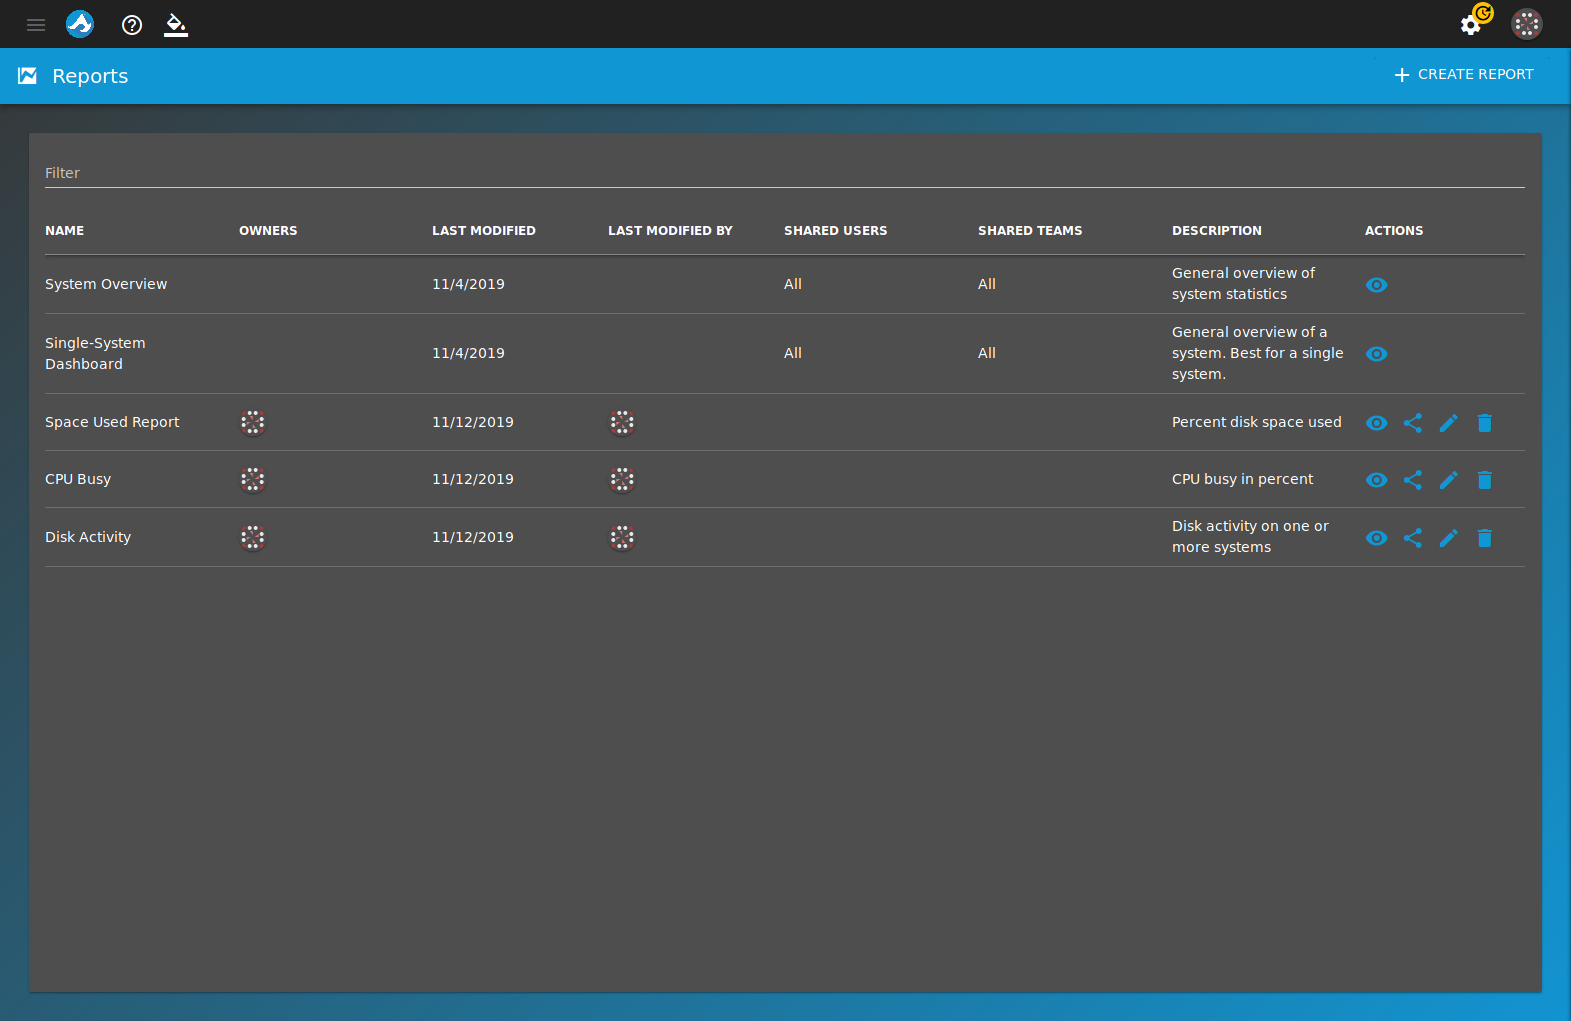This screenshot has height=1021, width=1571.
Task: Click the Shared Teams column header
Action: [x=1030, y=231]
